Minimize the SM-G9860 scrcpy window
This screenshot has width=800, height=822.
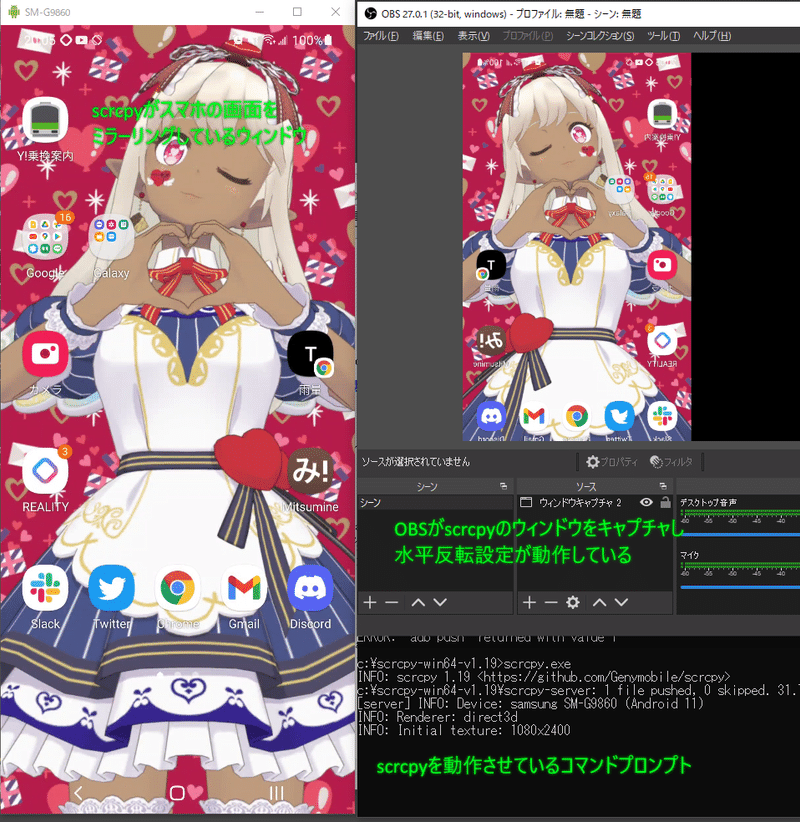click(259, 12)
